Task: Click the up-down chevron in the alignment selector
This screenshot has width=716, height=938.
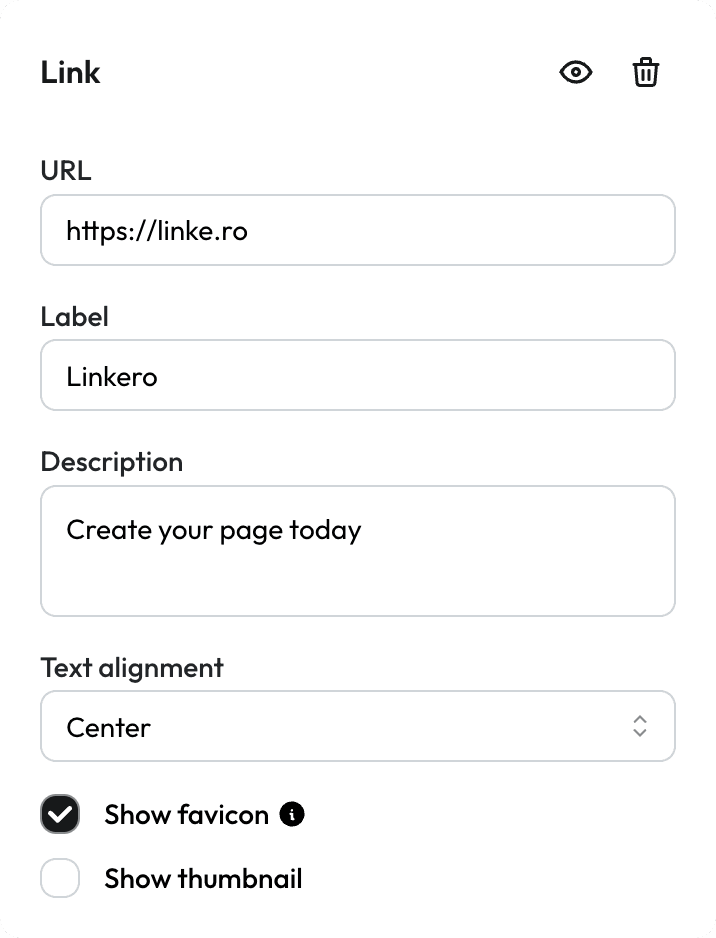Action: click(640, 727)
